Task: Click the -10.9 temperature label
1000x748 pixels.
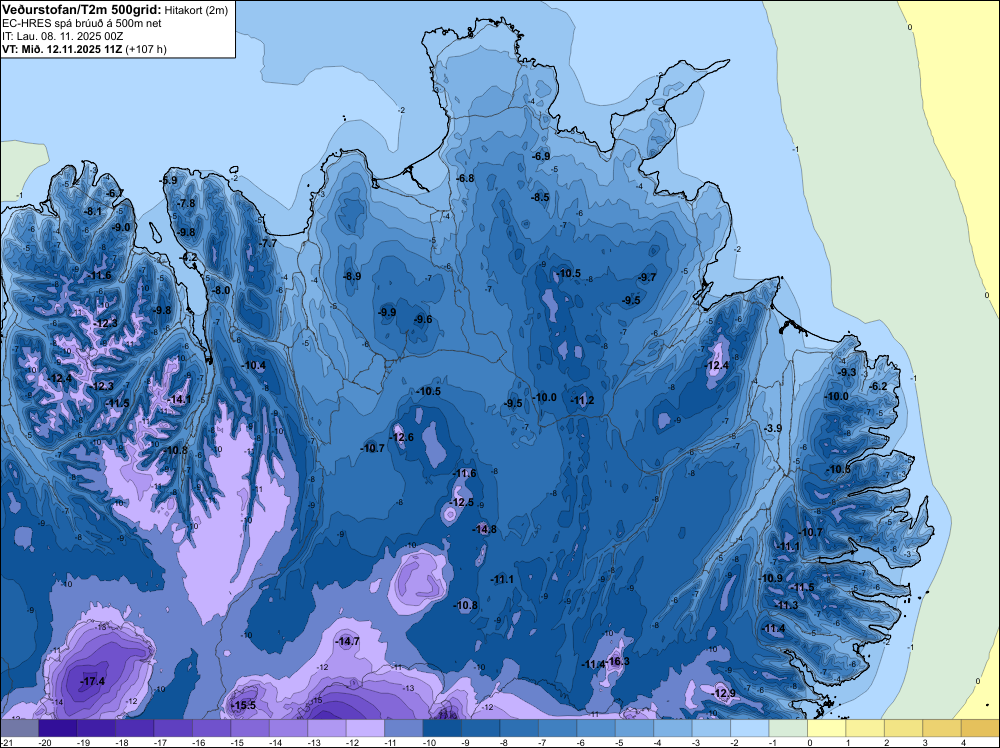Action: click(x=770, y=578)
